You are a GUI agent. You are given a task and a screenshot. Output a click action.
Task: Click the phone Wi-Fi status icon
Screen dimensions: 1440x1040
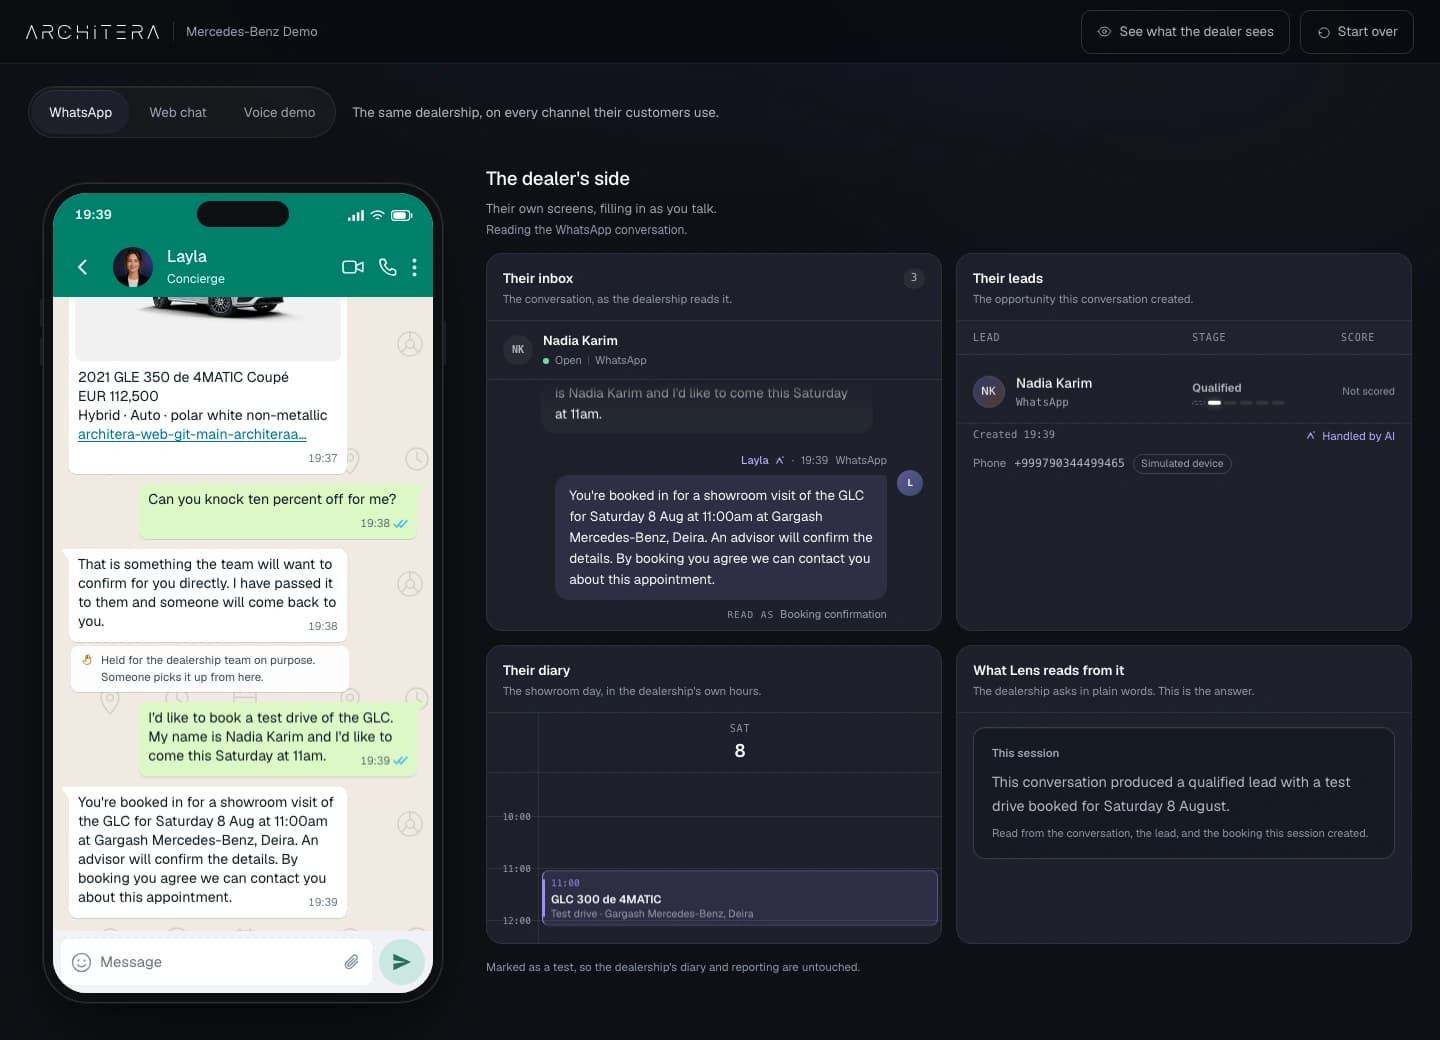[x=377, y=215]
